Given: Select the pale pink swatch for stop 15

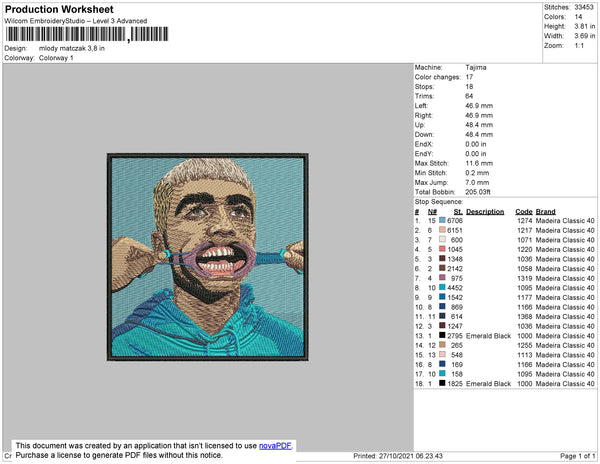Looking at the screenshot, I should pos(442,355).
